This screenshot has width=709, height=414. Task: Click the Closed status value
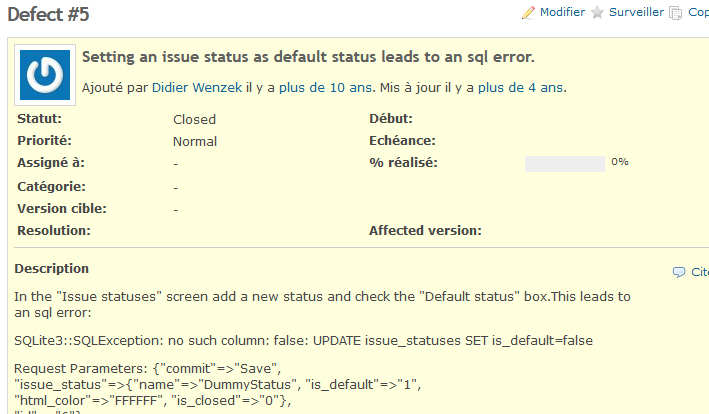194,119
